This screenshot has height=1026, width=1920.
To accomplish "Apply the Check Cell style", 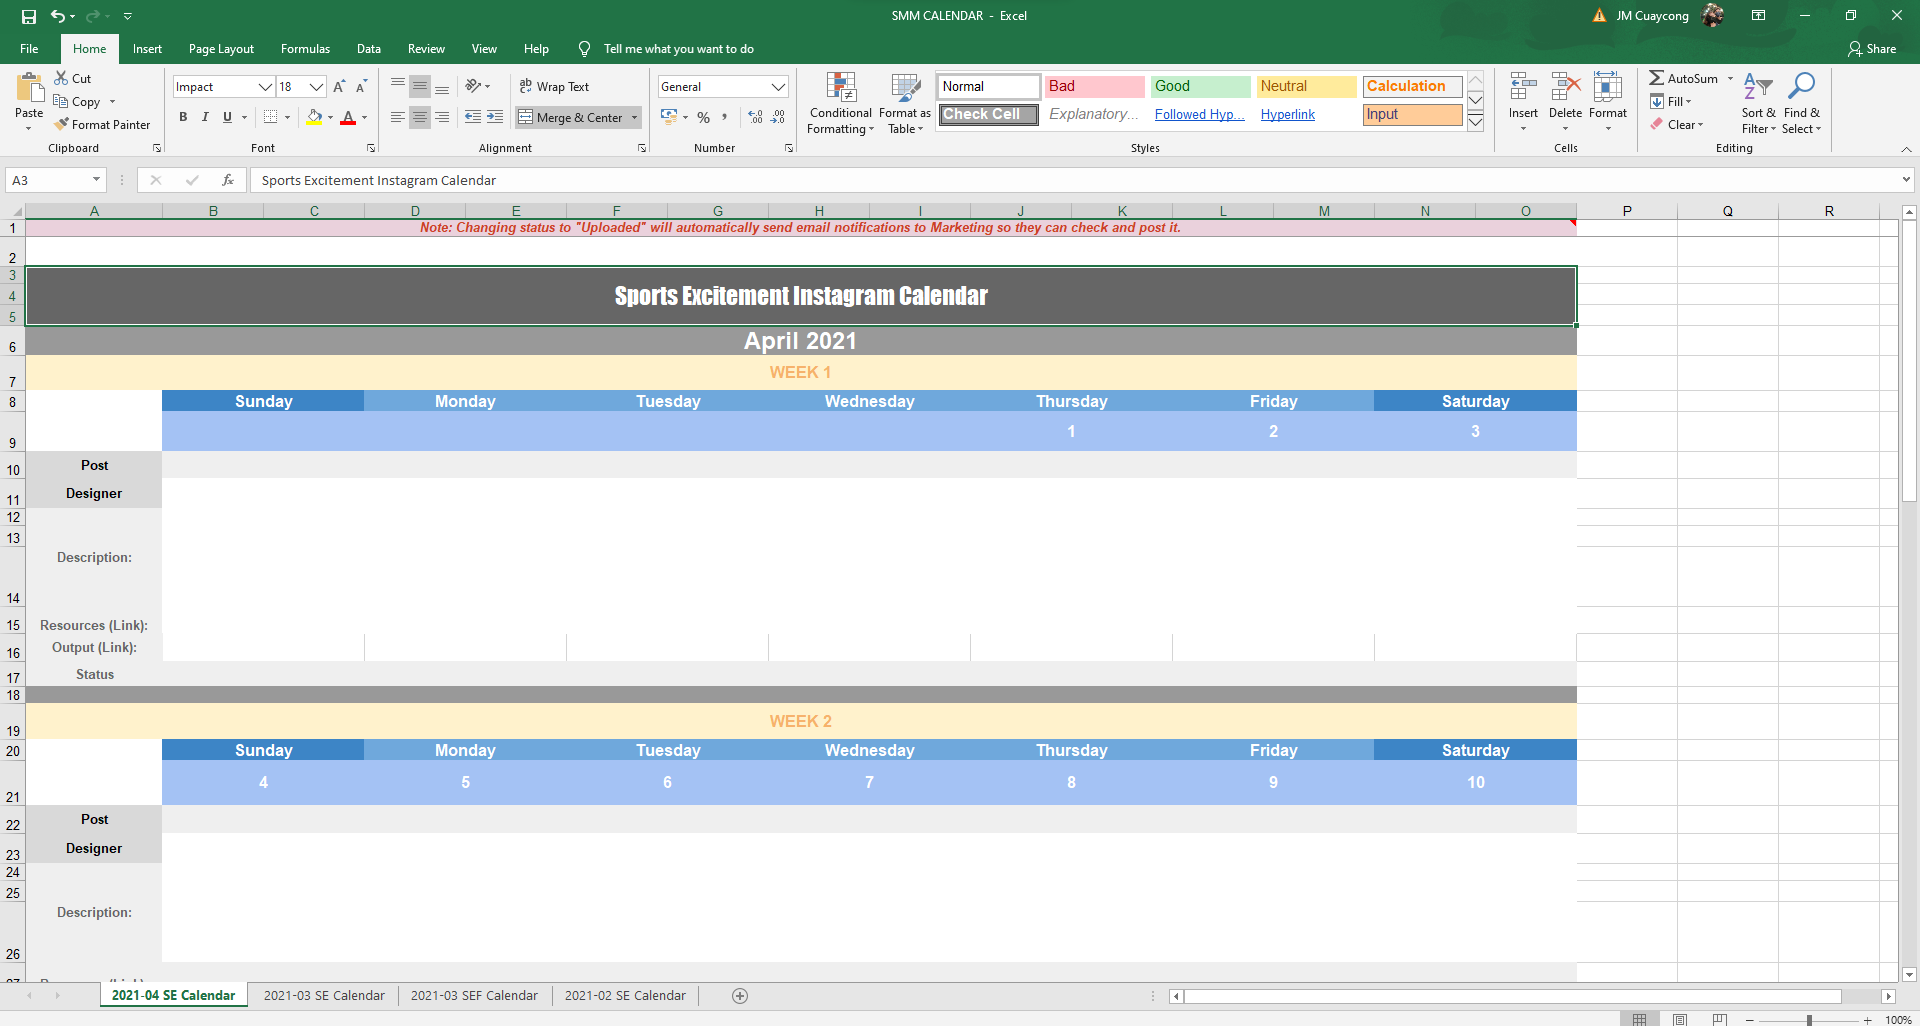I will 988,114.
